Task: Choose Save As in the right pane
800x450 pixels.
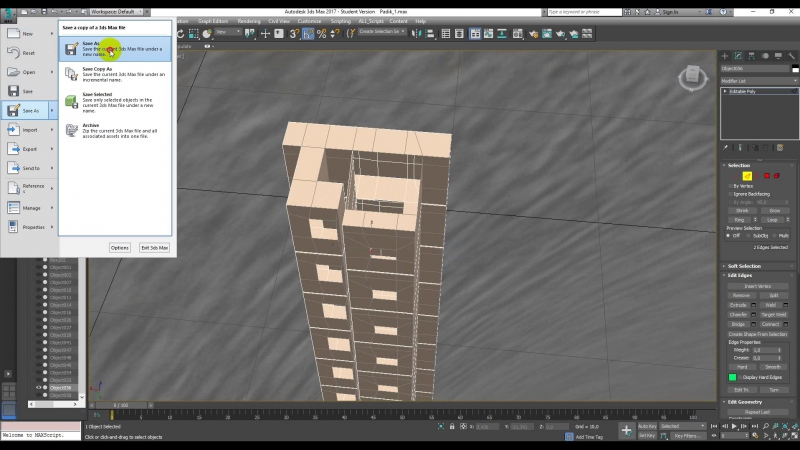Action: (x=115, y=49)
